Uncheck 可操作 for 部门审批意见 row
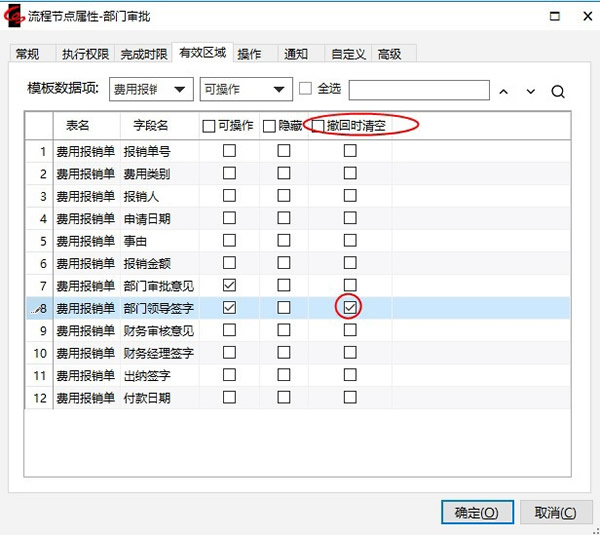This screenshot has height=535, width=600. pyautogui.click(x=229, y=286)
